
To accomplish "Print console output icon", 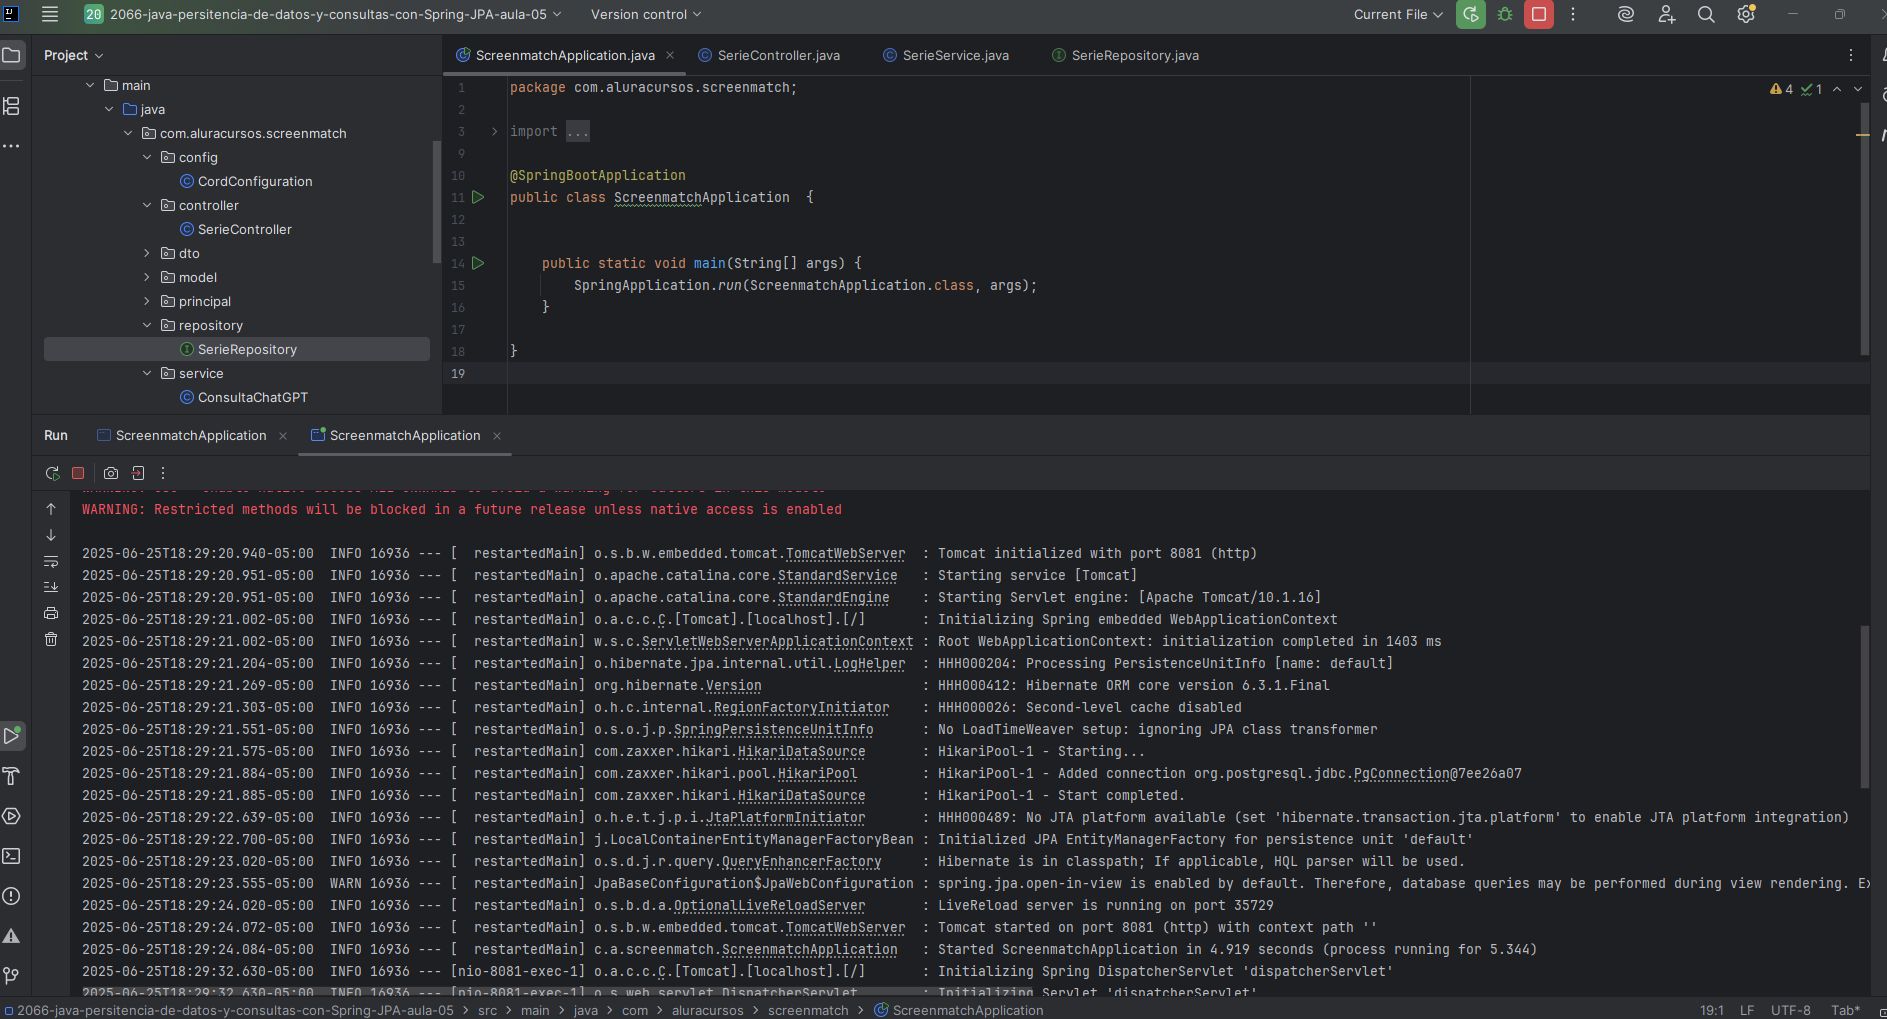I will tap(51, 613).
